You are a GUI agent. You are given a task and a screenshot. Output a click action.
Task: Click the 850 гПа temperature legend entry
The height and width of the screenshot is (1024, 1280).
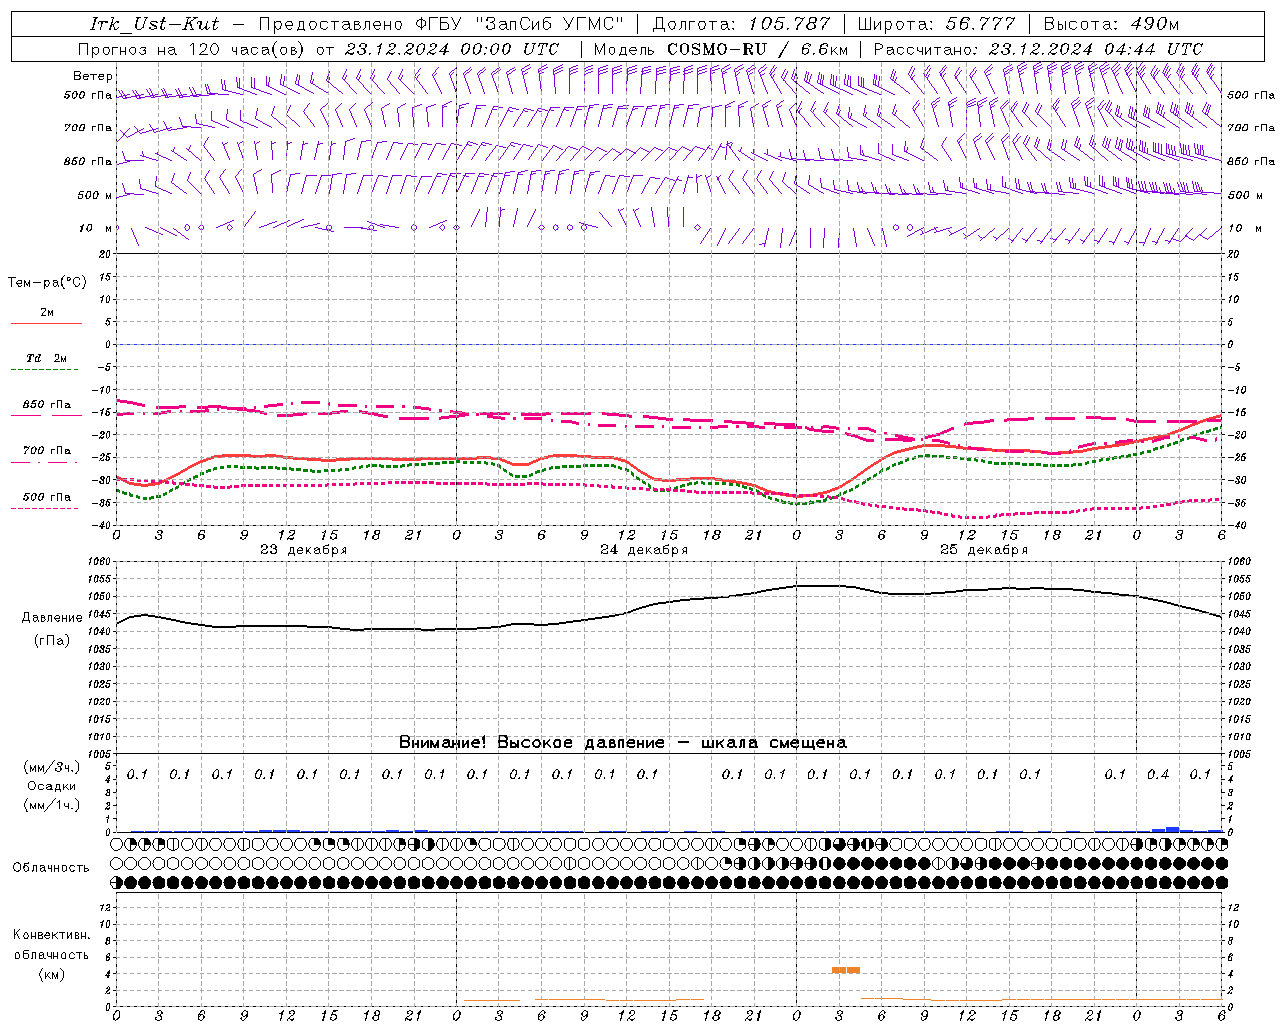pos(47,405)
